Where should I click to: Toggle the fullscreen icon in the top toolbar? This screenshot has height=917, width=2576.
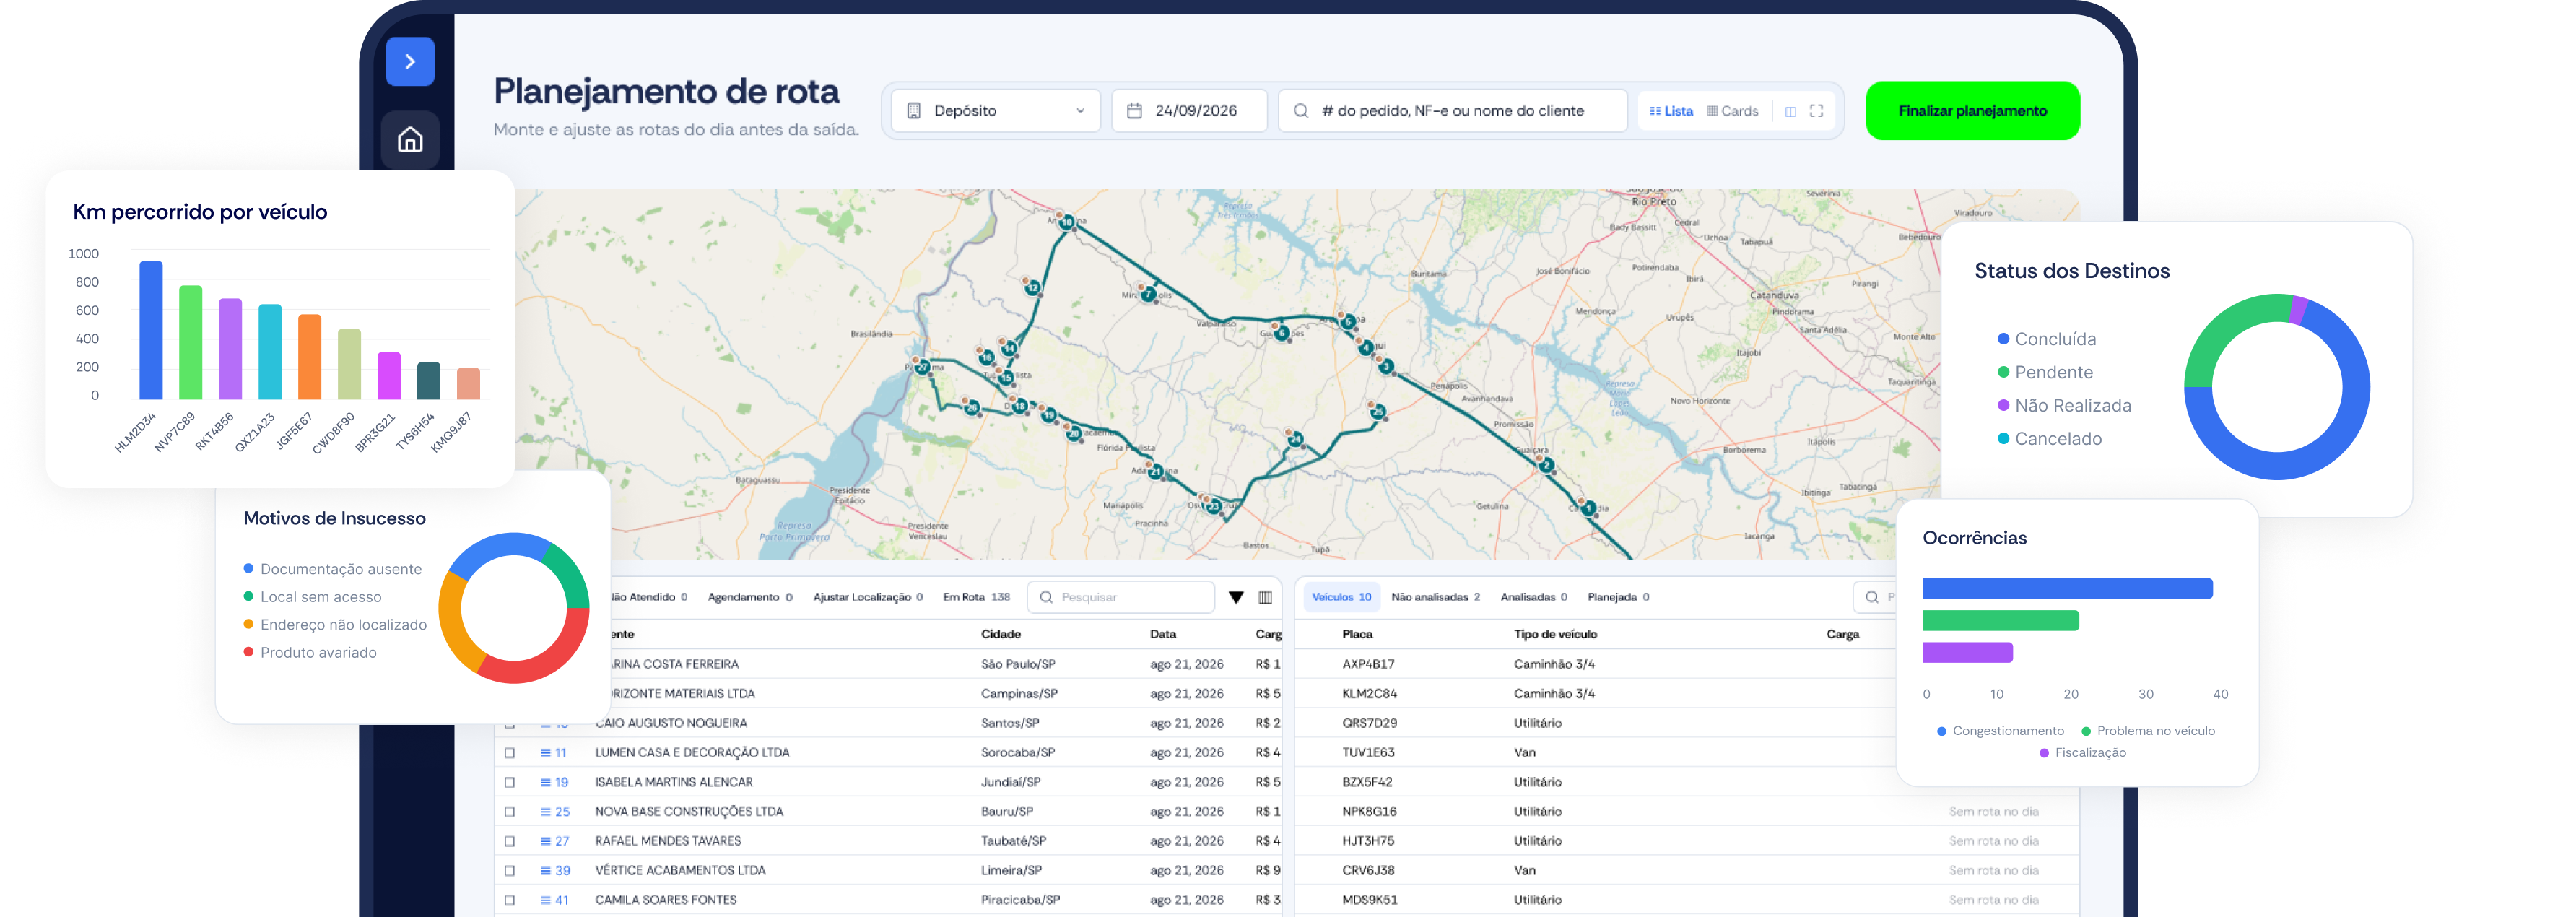(1816, 111)
